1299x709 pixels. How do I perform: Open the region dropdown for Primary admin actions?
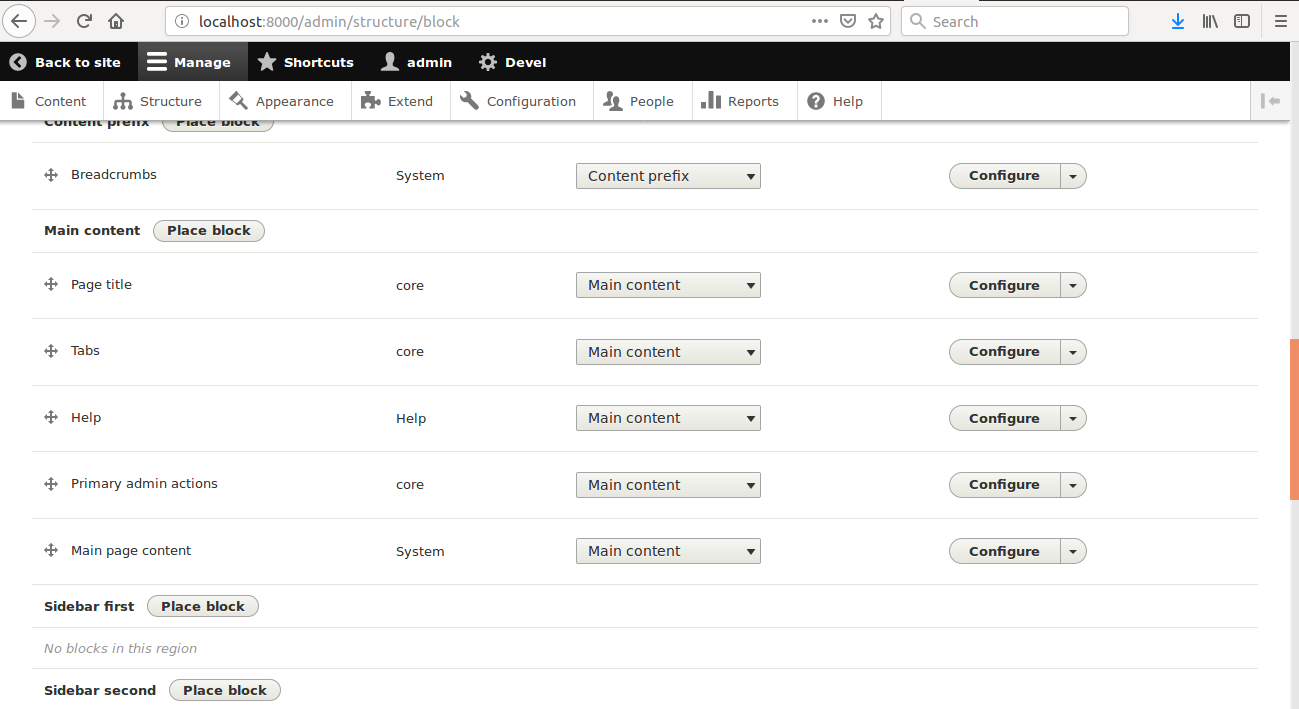pos(667,484)
